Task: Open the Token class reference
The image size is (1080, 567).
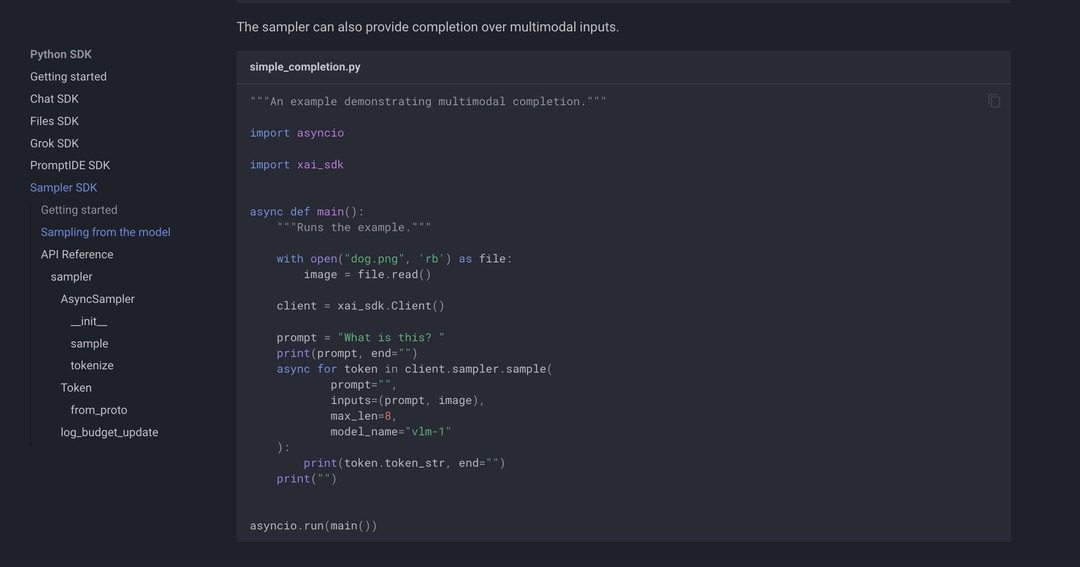Action: pos(76,388)
